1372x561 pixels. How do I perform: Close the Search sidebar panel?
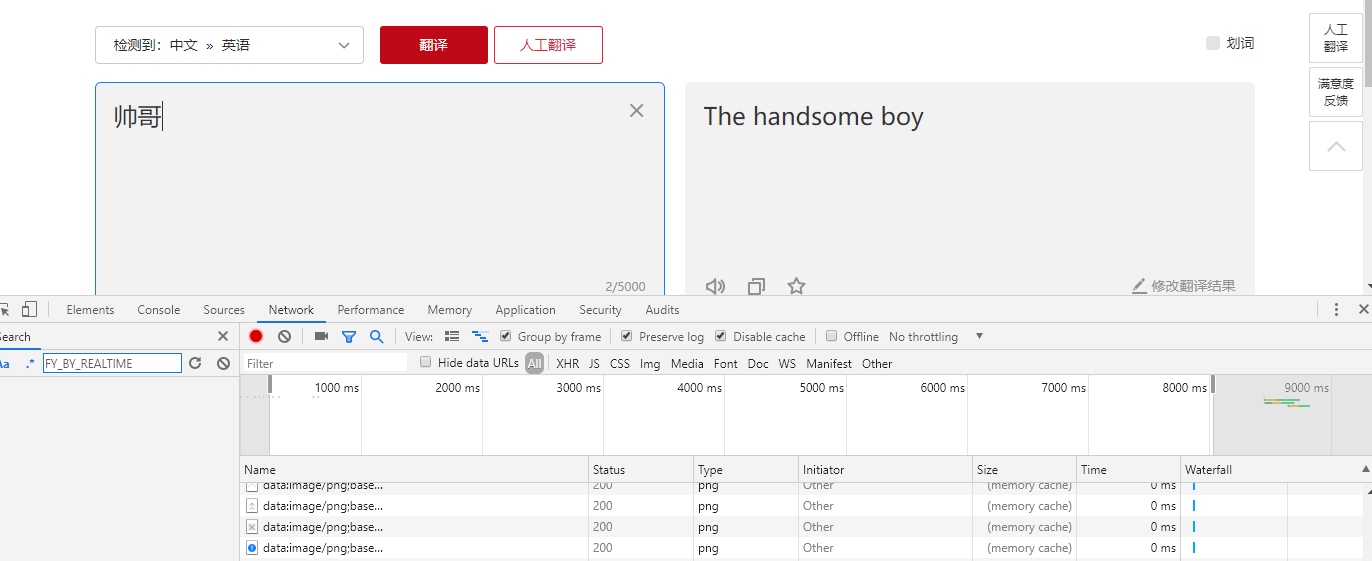(223, 337)
